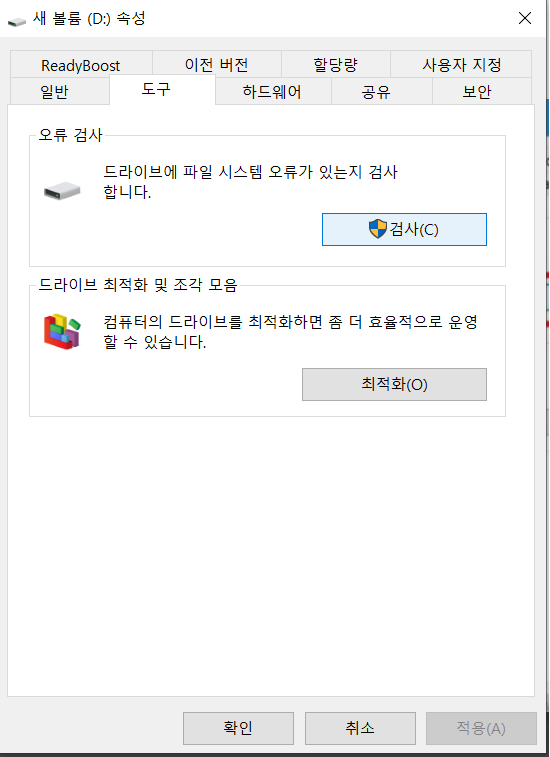Click the 새 볼륨 (D:) 속성 title text
This screenshot has height=757, width=550.
tap(89, 19)
